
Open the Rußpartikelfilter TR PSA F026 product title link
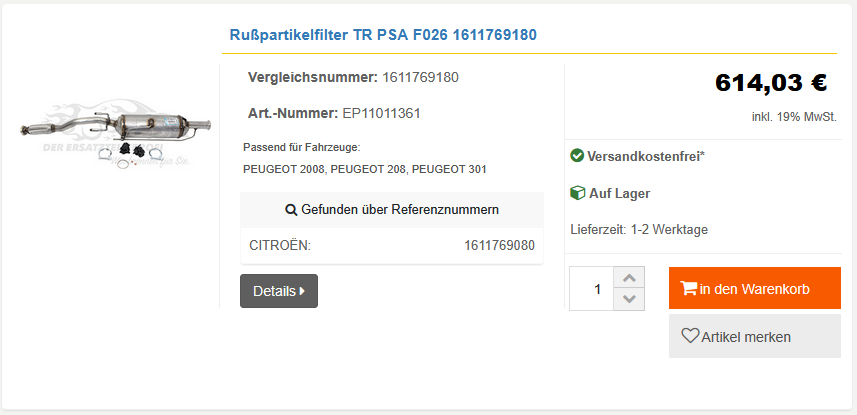[x=383, y=35]
